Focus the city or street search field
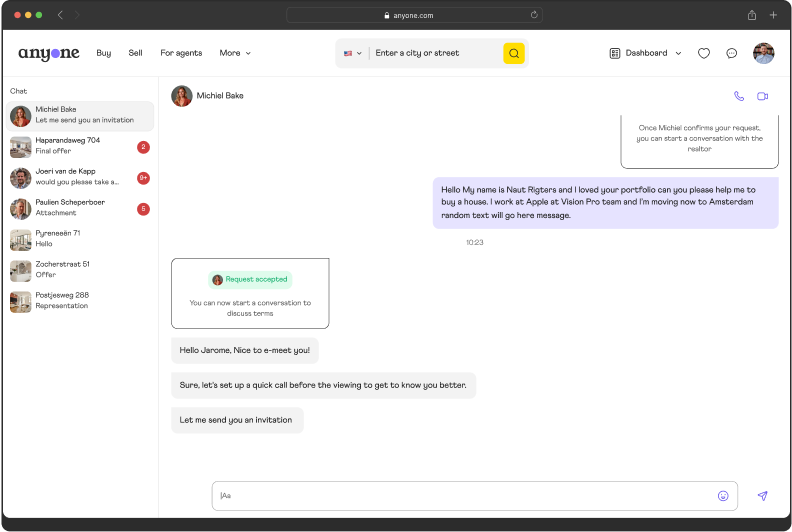792x532 pixels. click(435, 53)
